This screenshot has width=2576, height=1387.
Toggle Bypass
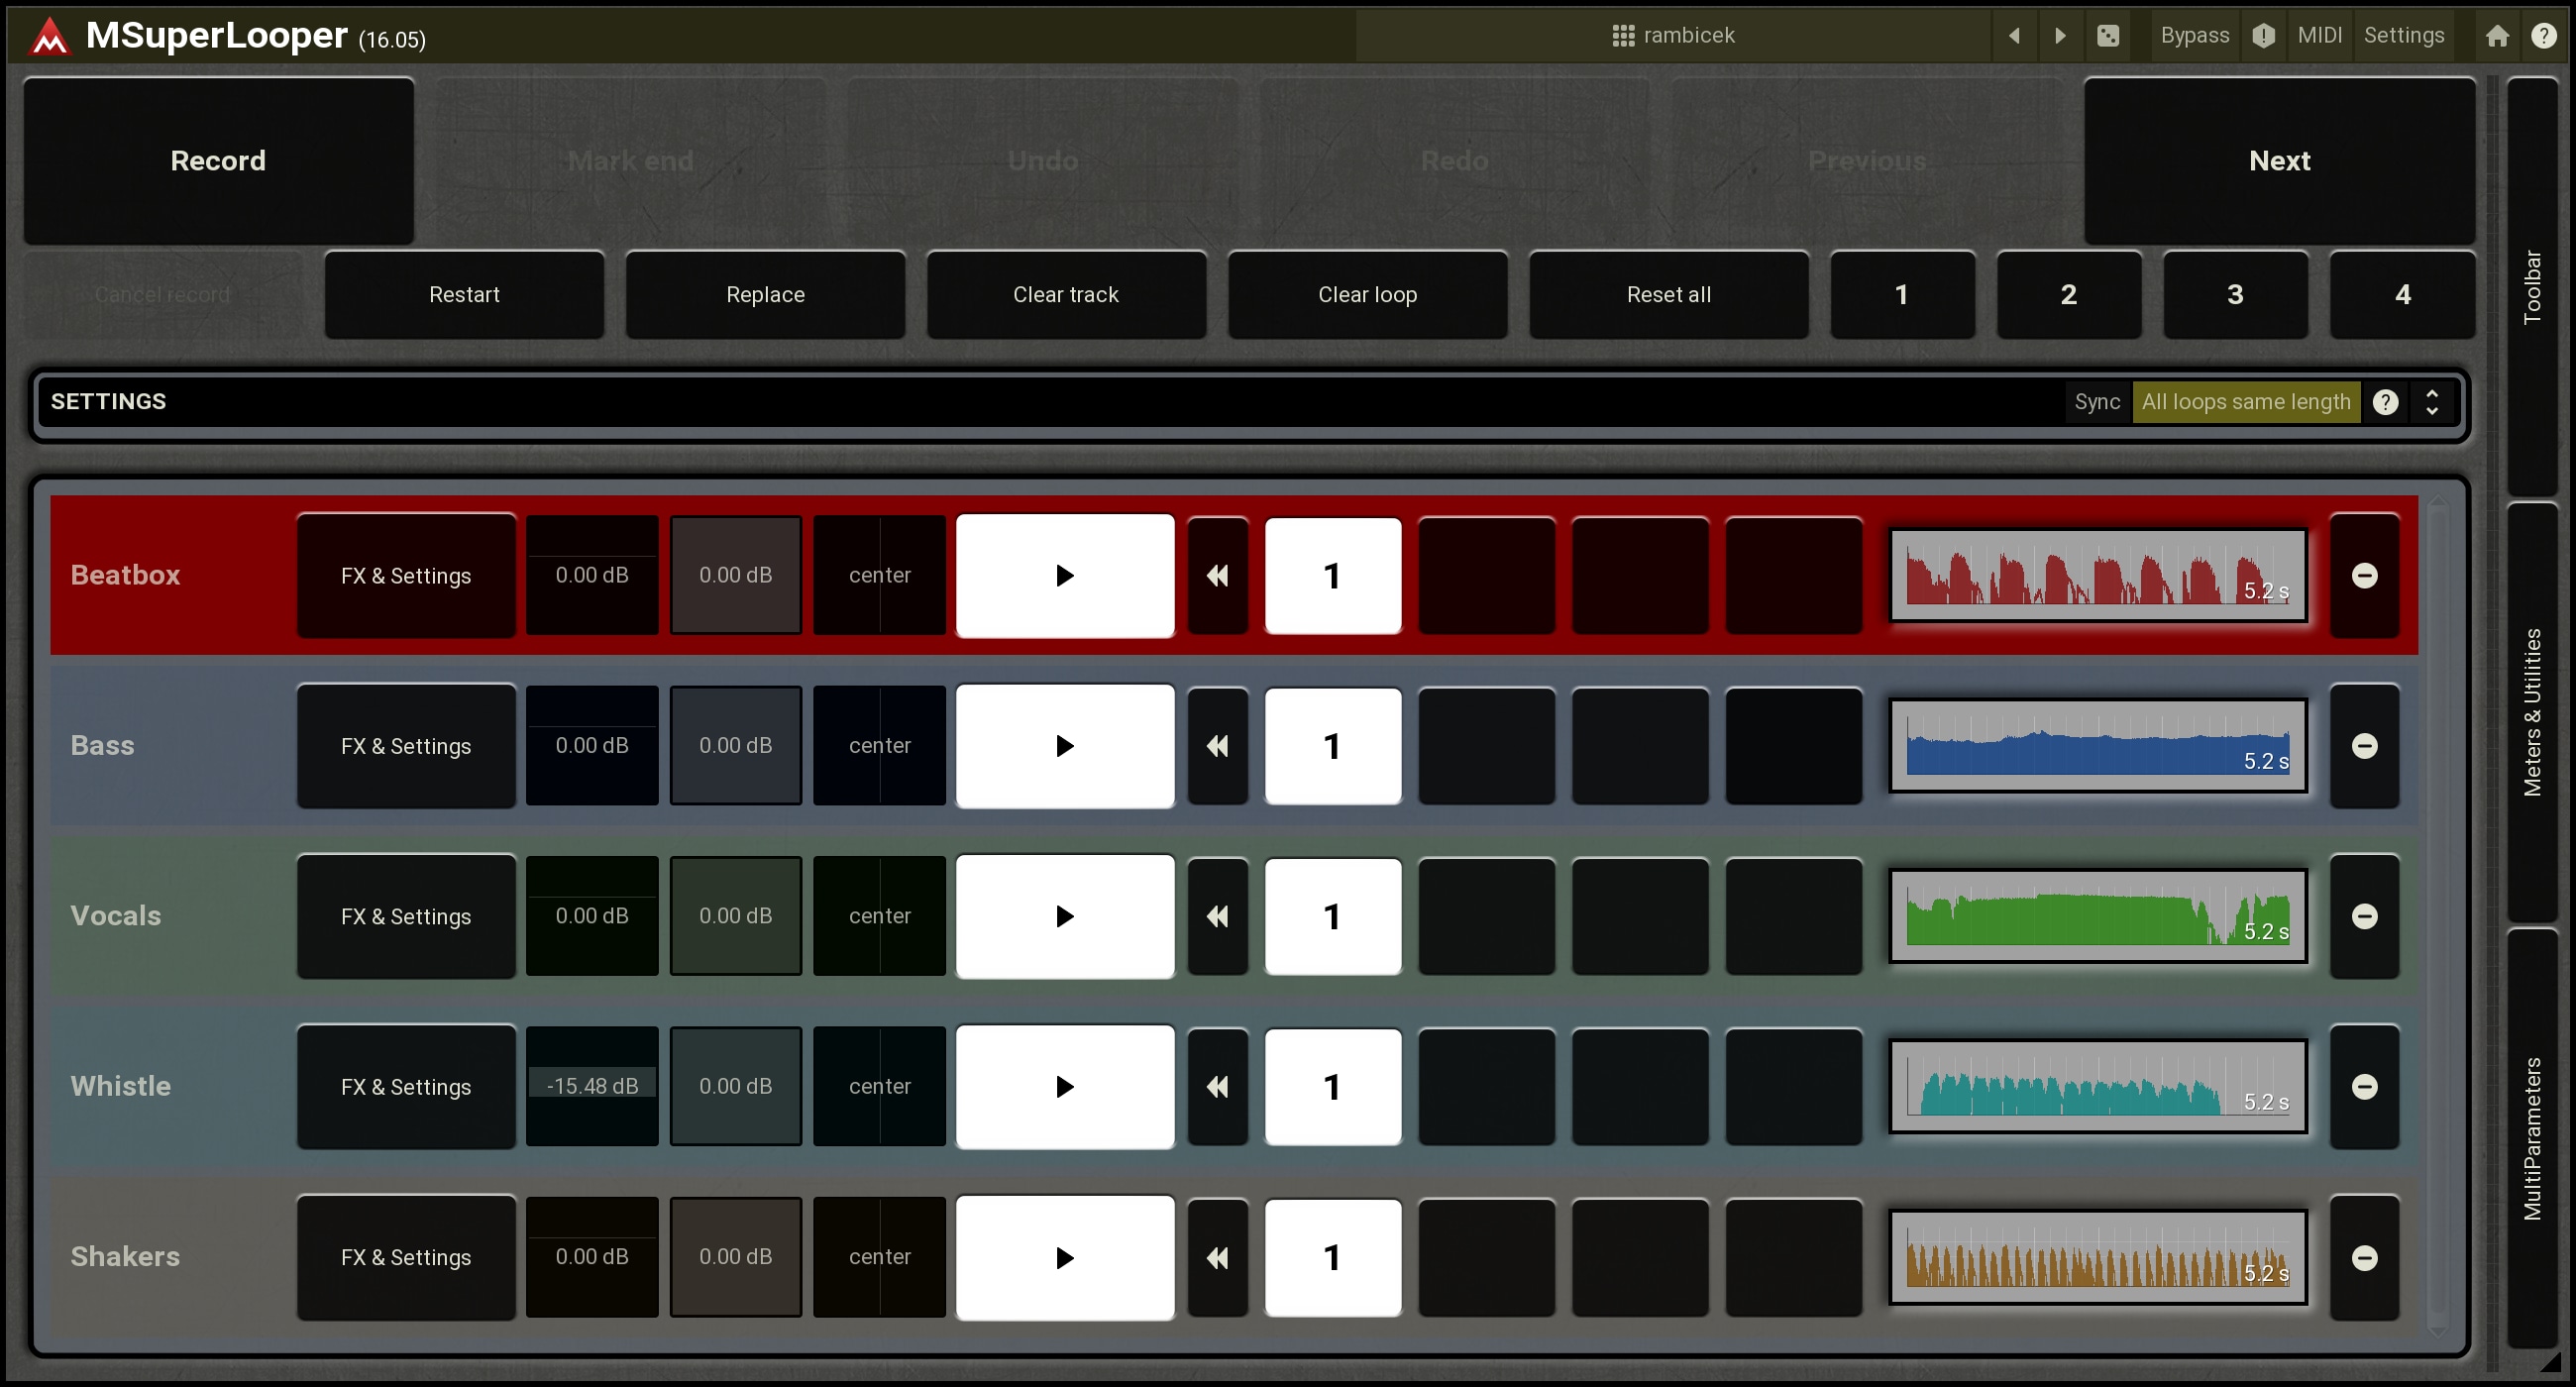coord(2194,36)
